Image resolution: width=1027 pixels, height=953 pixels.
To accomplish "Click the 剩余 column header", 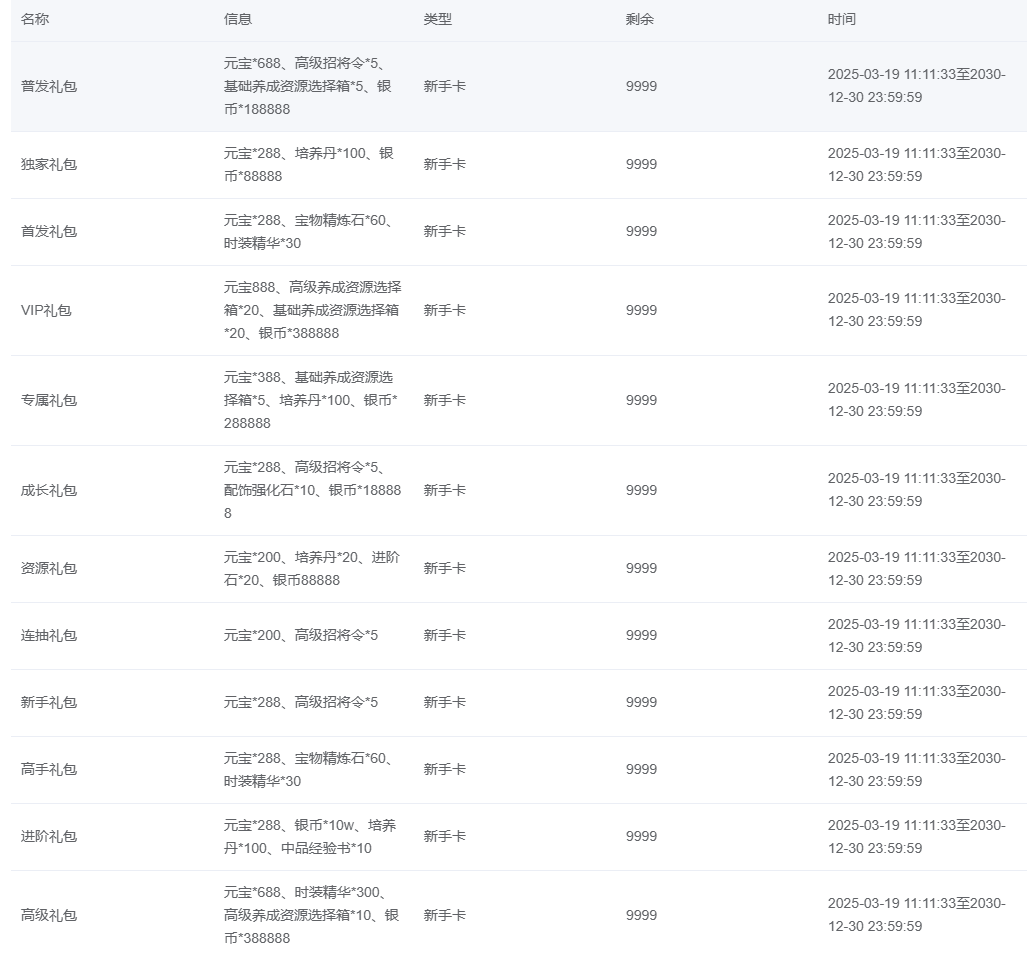I will coord(640,19).
